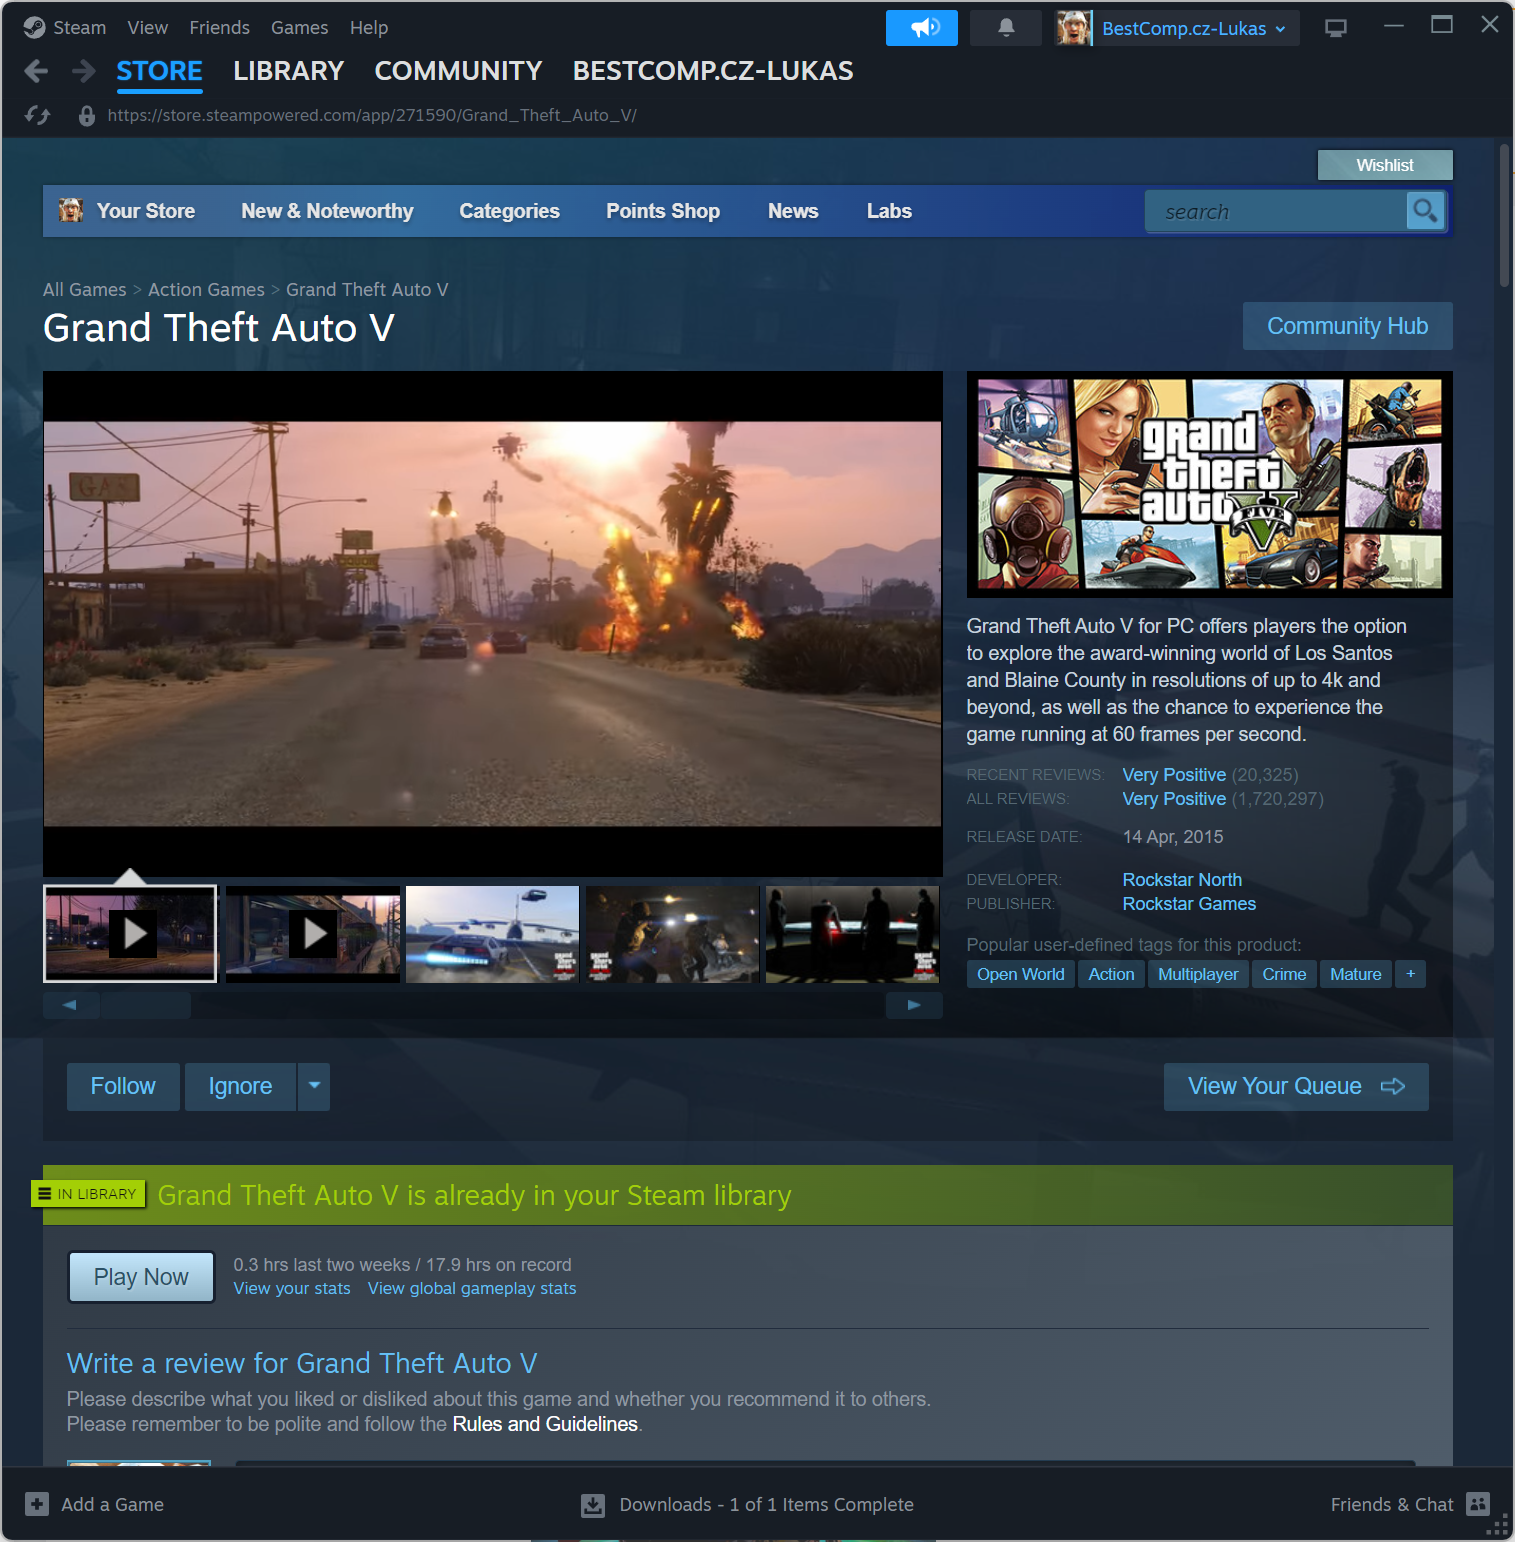This screenshot has width=1515, height=1542.
Task: Click the user avatar in title bar
Action: (1074, 28)
